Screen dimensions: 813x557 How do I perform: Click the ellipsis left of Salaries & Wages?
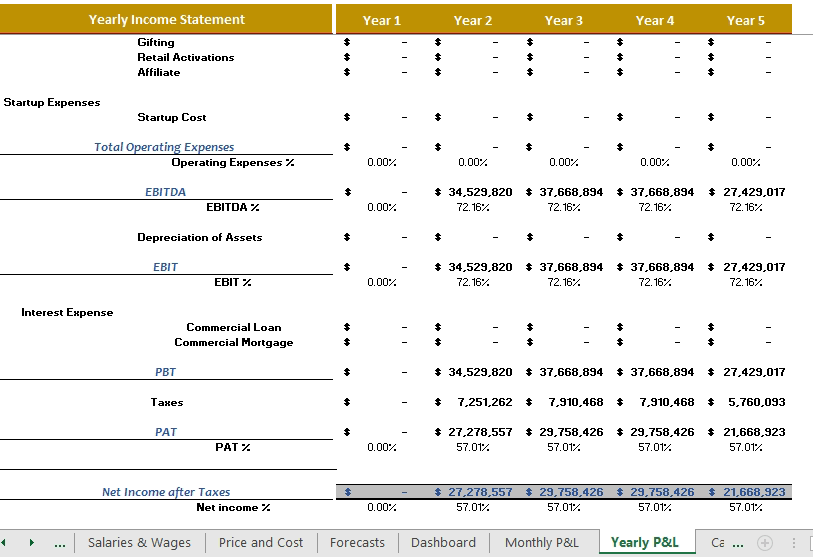60,545
